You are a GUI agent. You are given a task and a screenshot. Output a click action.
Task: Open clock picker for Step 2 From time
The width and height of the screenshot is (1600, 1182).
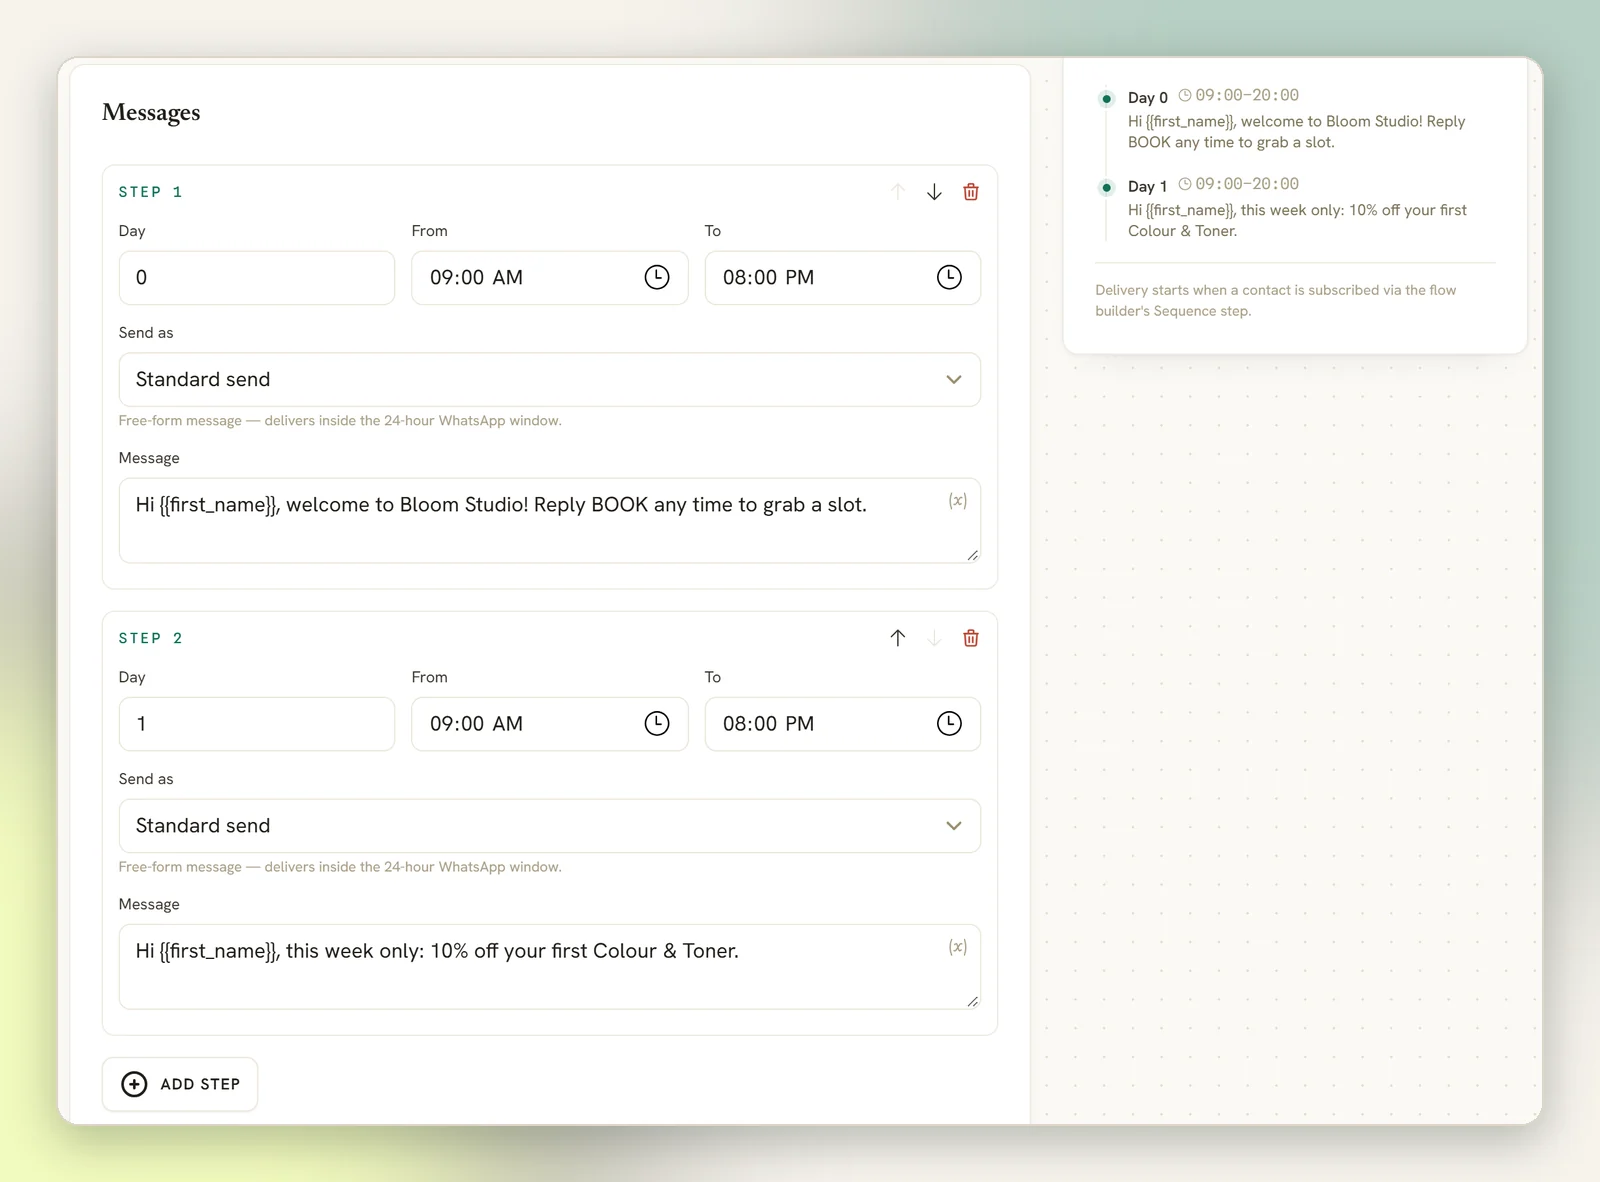pos(657,723)
